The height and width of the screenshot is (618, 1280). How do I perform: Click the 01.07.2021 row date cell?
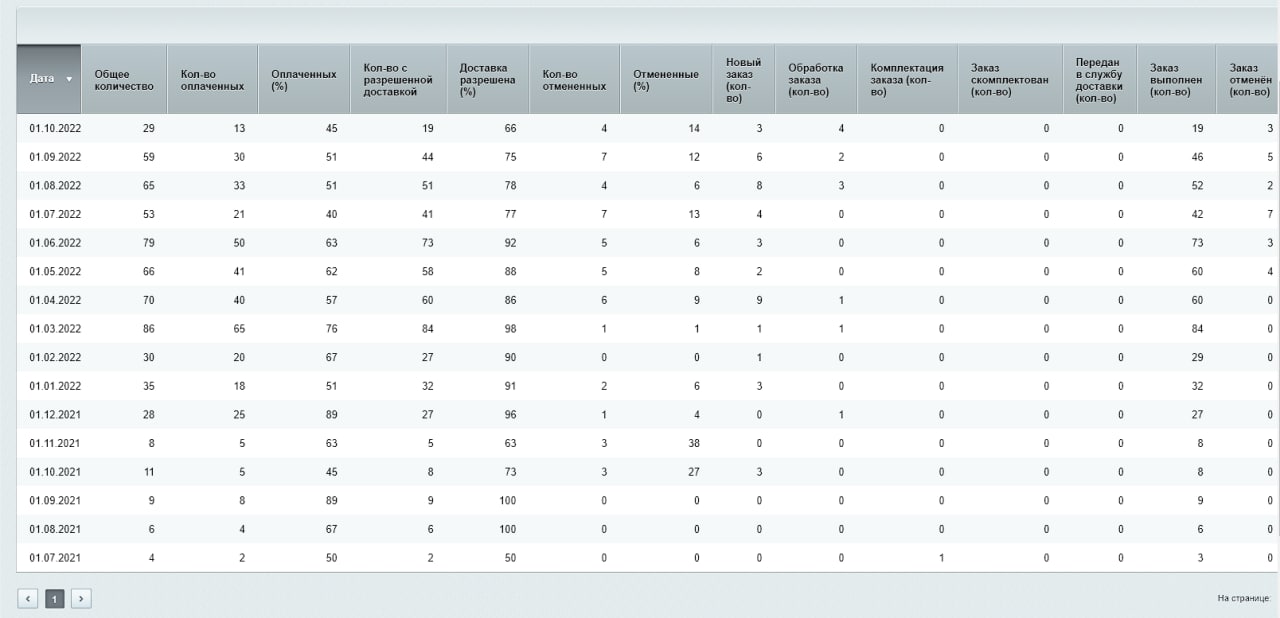tap(55, 558)
